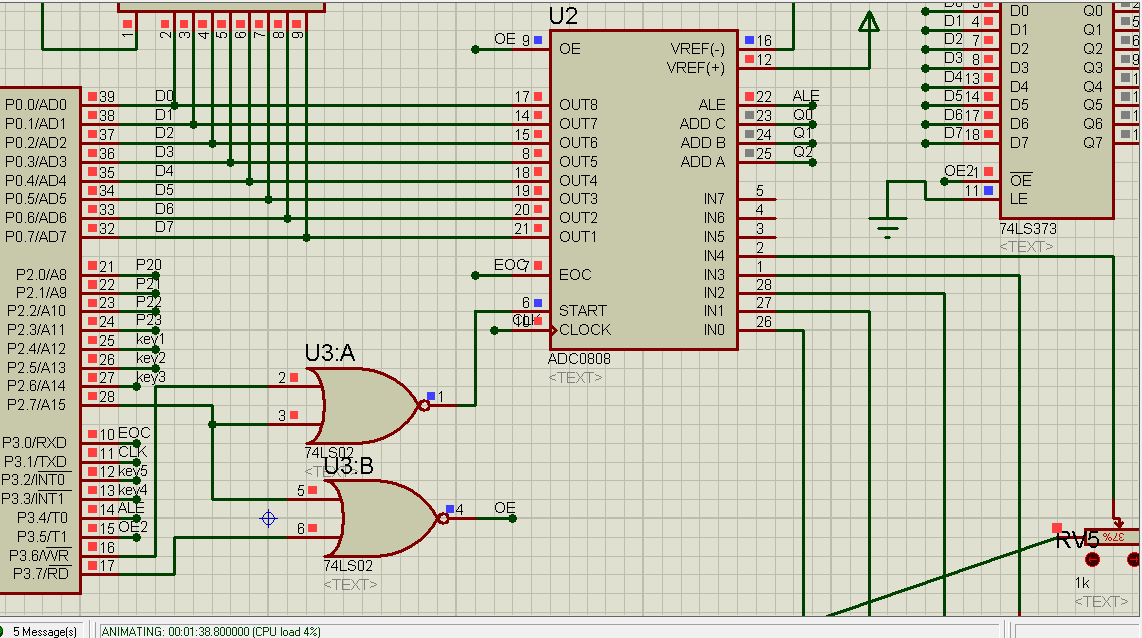
Task: Click the RV5 component label
Action: tap(1076, 540)
